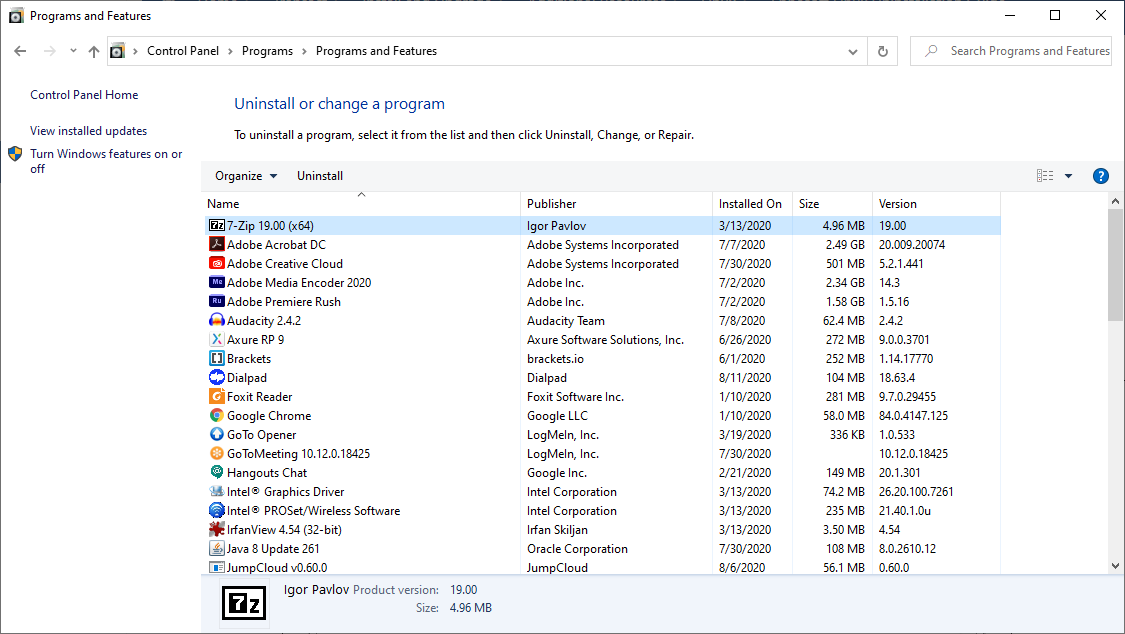The image size is (1125, 634).
Task: Expand the view options dropdown arrow
Action: click(1068, 176)
